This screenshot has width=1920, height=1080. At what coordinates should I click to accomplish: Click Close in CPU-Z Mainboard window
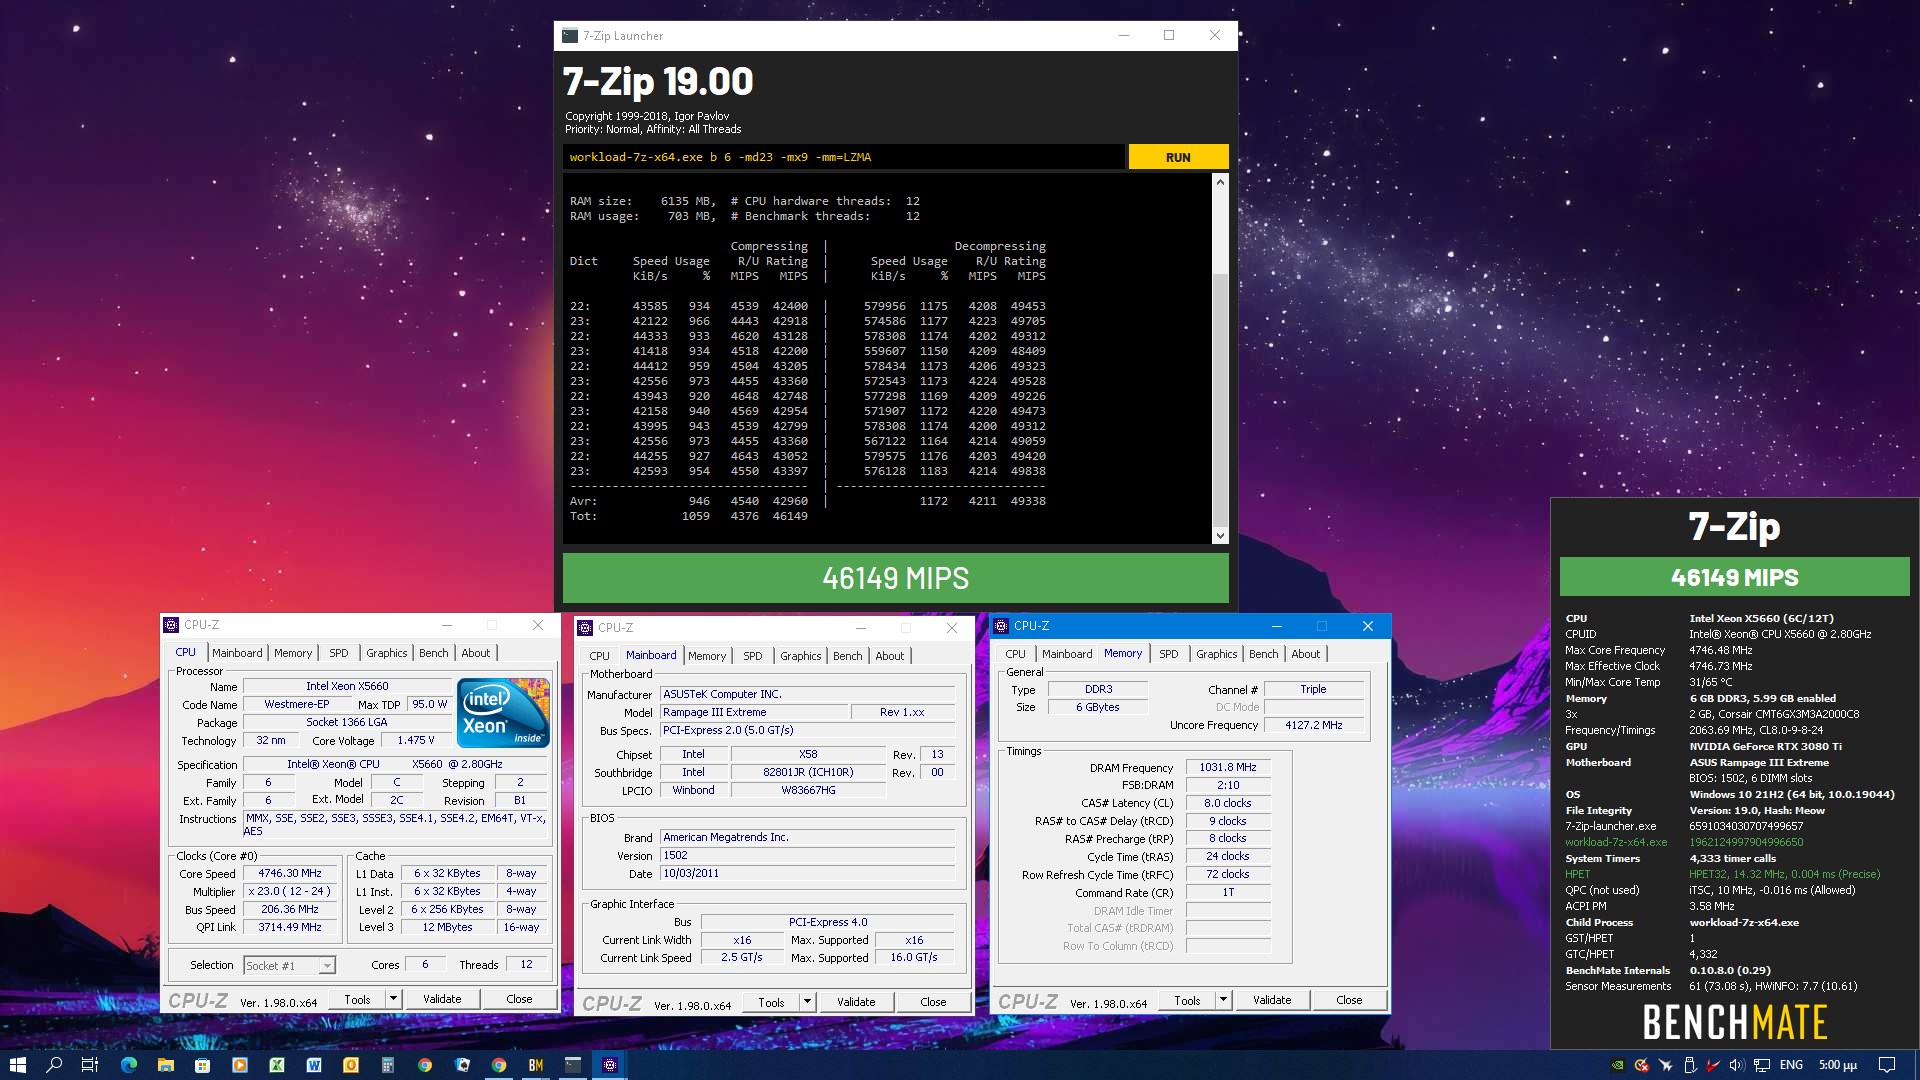[x=933, y=1002]
